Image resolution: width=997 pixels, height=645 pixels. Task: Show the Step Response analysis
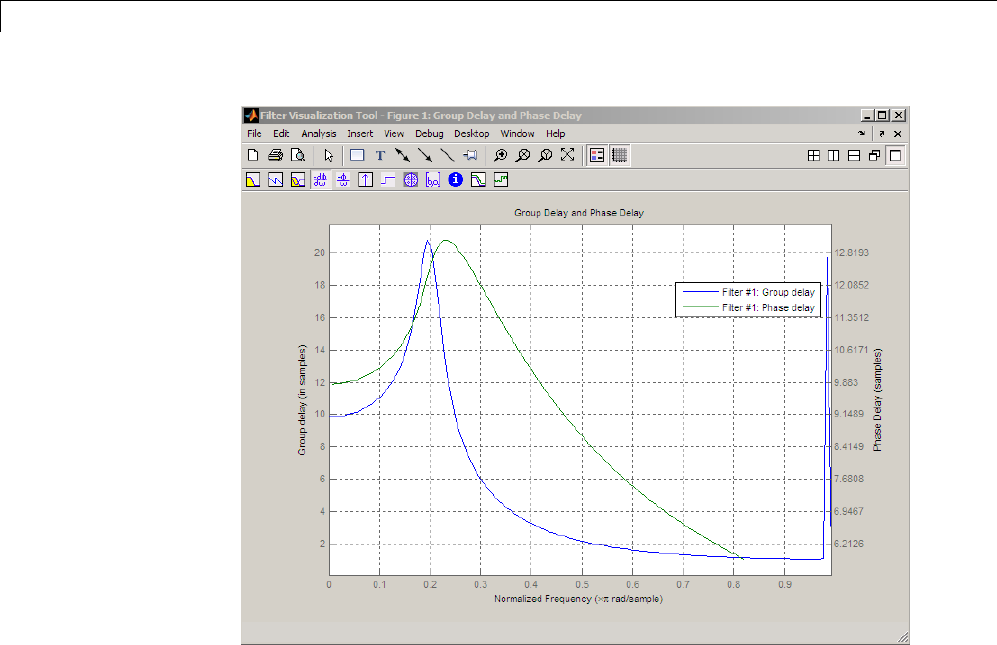388,180
